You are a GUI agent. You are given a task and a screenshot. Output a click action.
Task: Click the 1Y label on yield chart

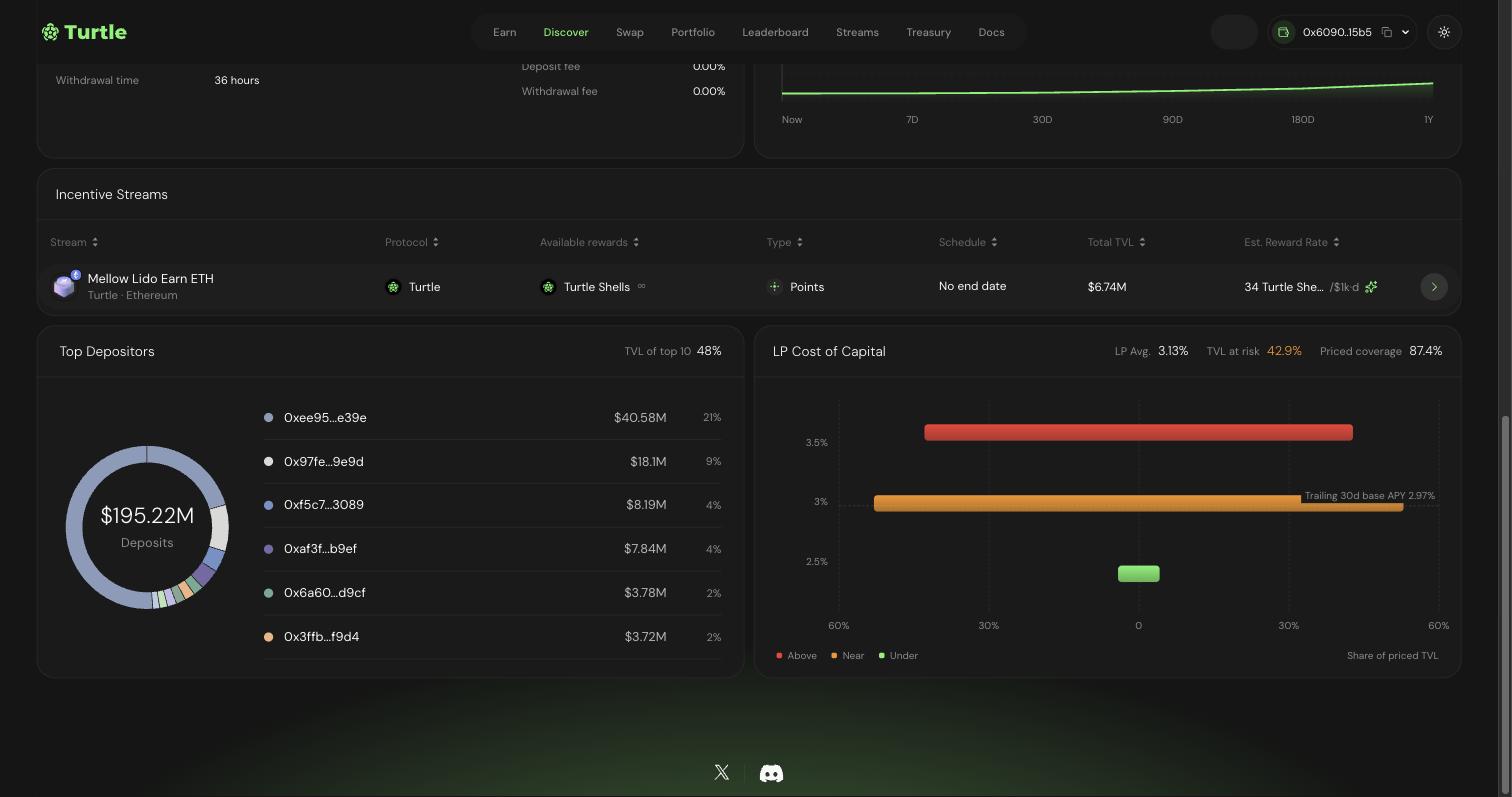coord(1428,119)
